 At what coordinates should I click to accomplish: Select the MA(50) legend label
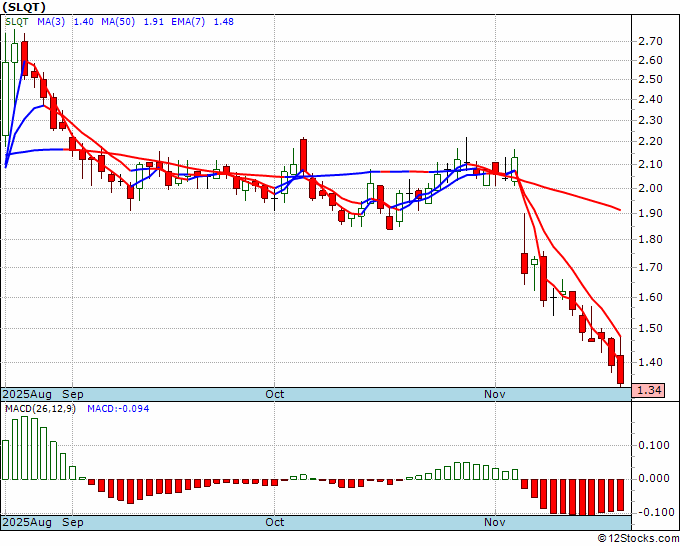click(x=118, y=22)
